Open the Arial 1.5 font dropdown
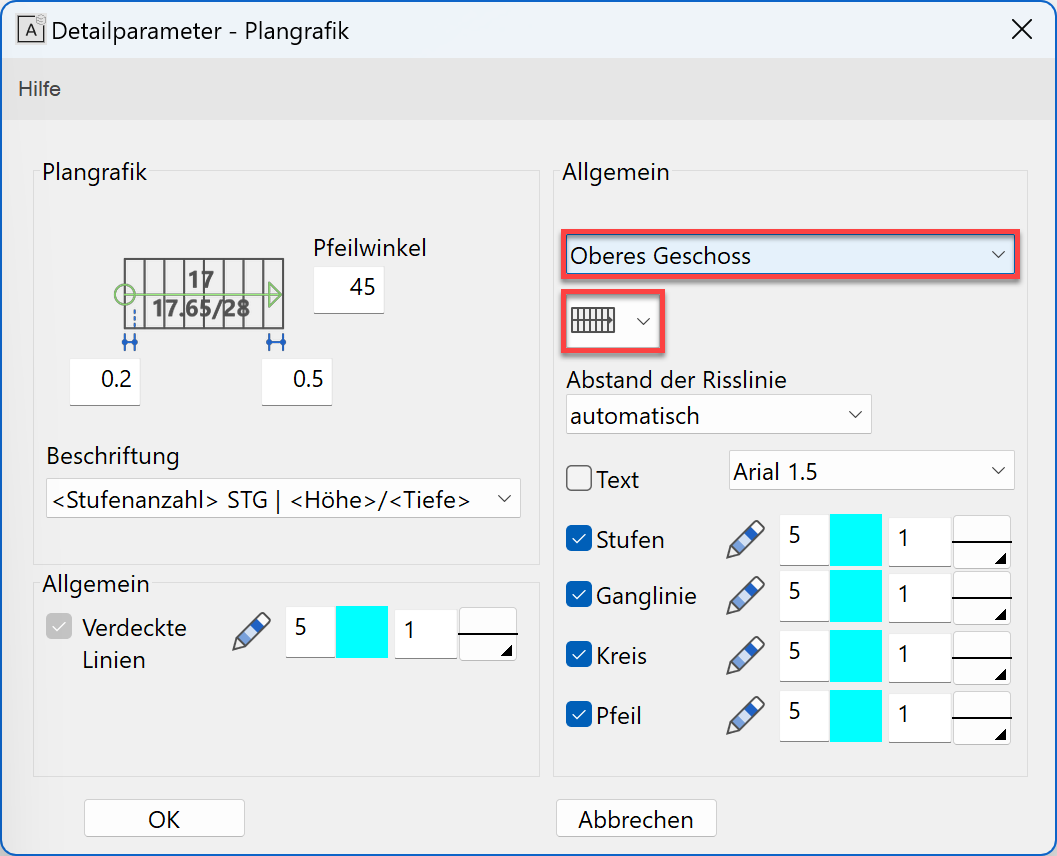The width and height of the screenshot is (1057, 856). pyautogui.click(x=871, y=471)
